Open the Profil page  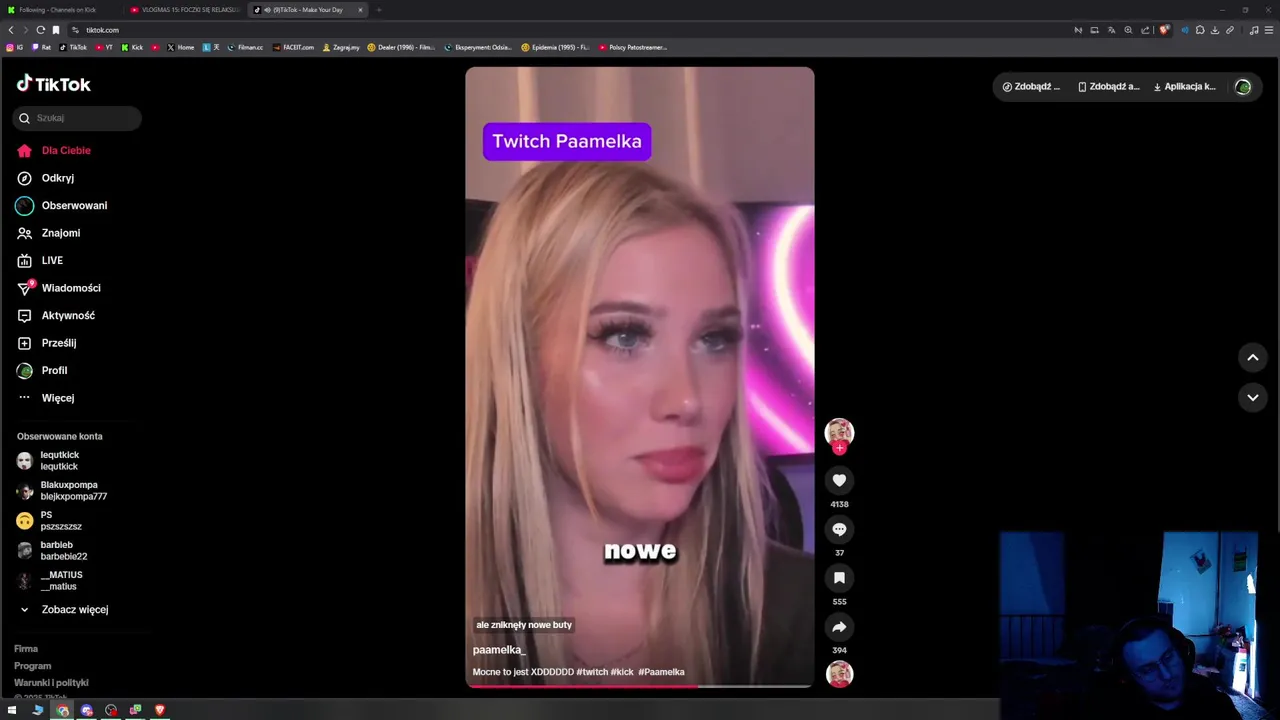click(x=42, y=370)
